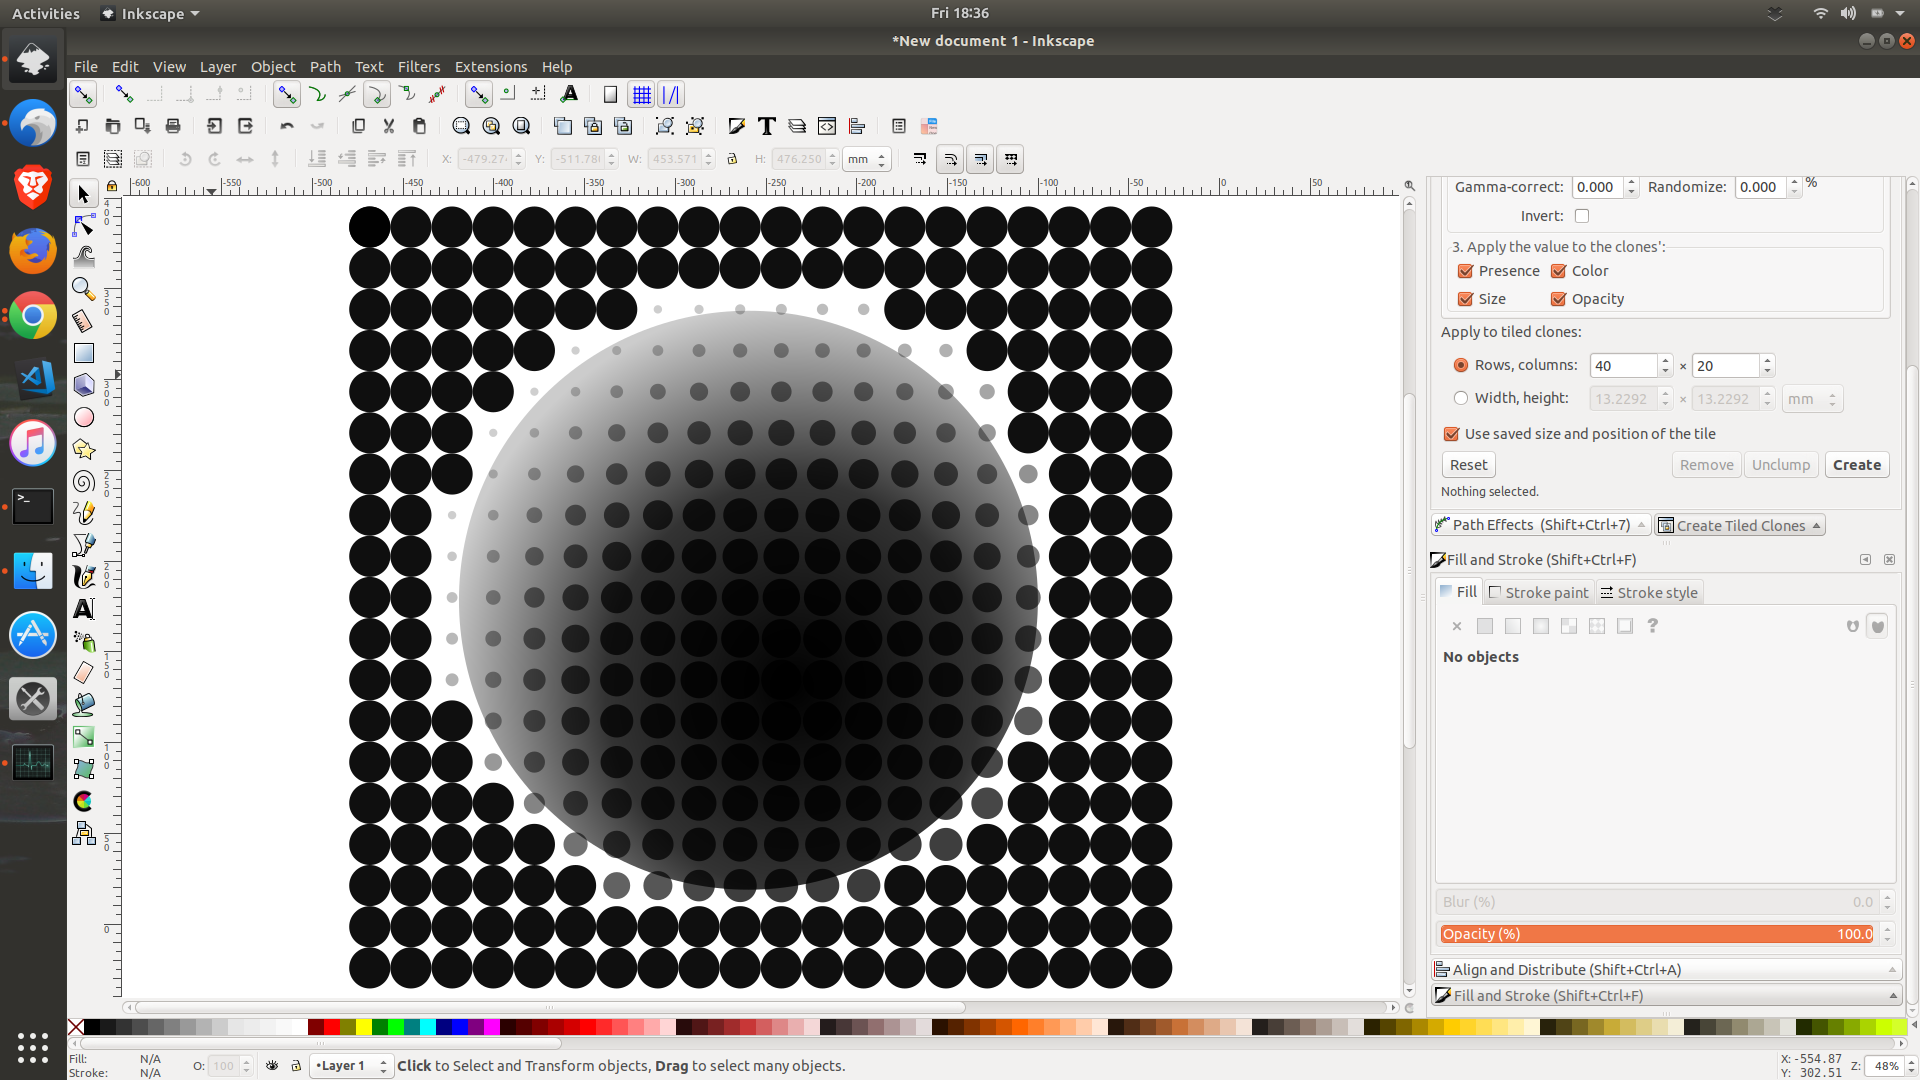Switch to the Stroke paint tab
Screen dimensions: 1920x1080
tap(1539, 592)
